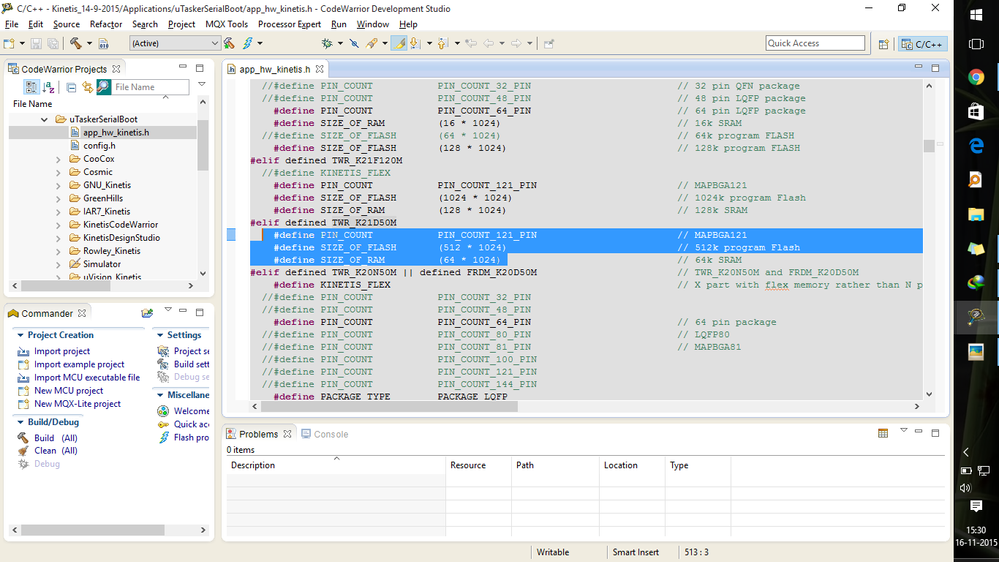Open the Processor Expert menu
Viewport: 999px width, 562px height.
point(289,24)
